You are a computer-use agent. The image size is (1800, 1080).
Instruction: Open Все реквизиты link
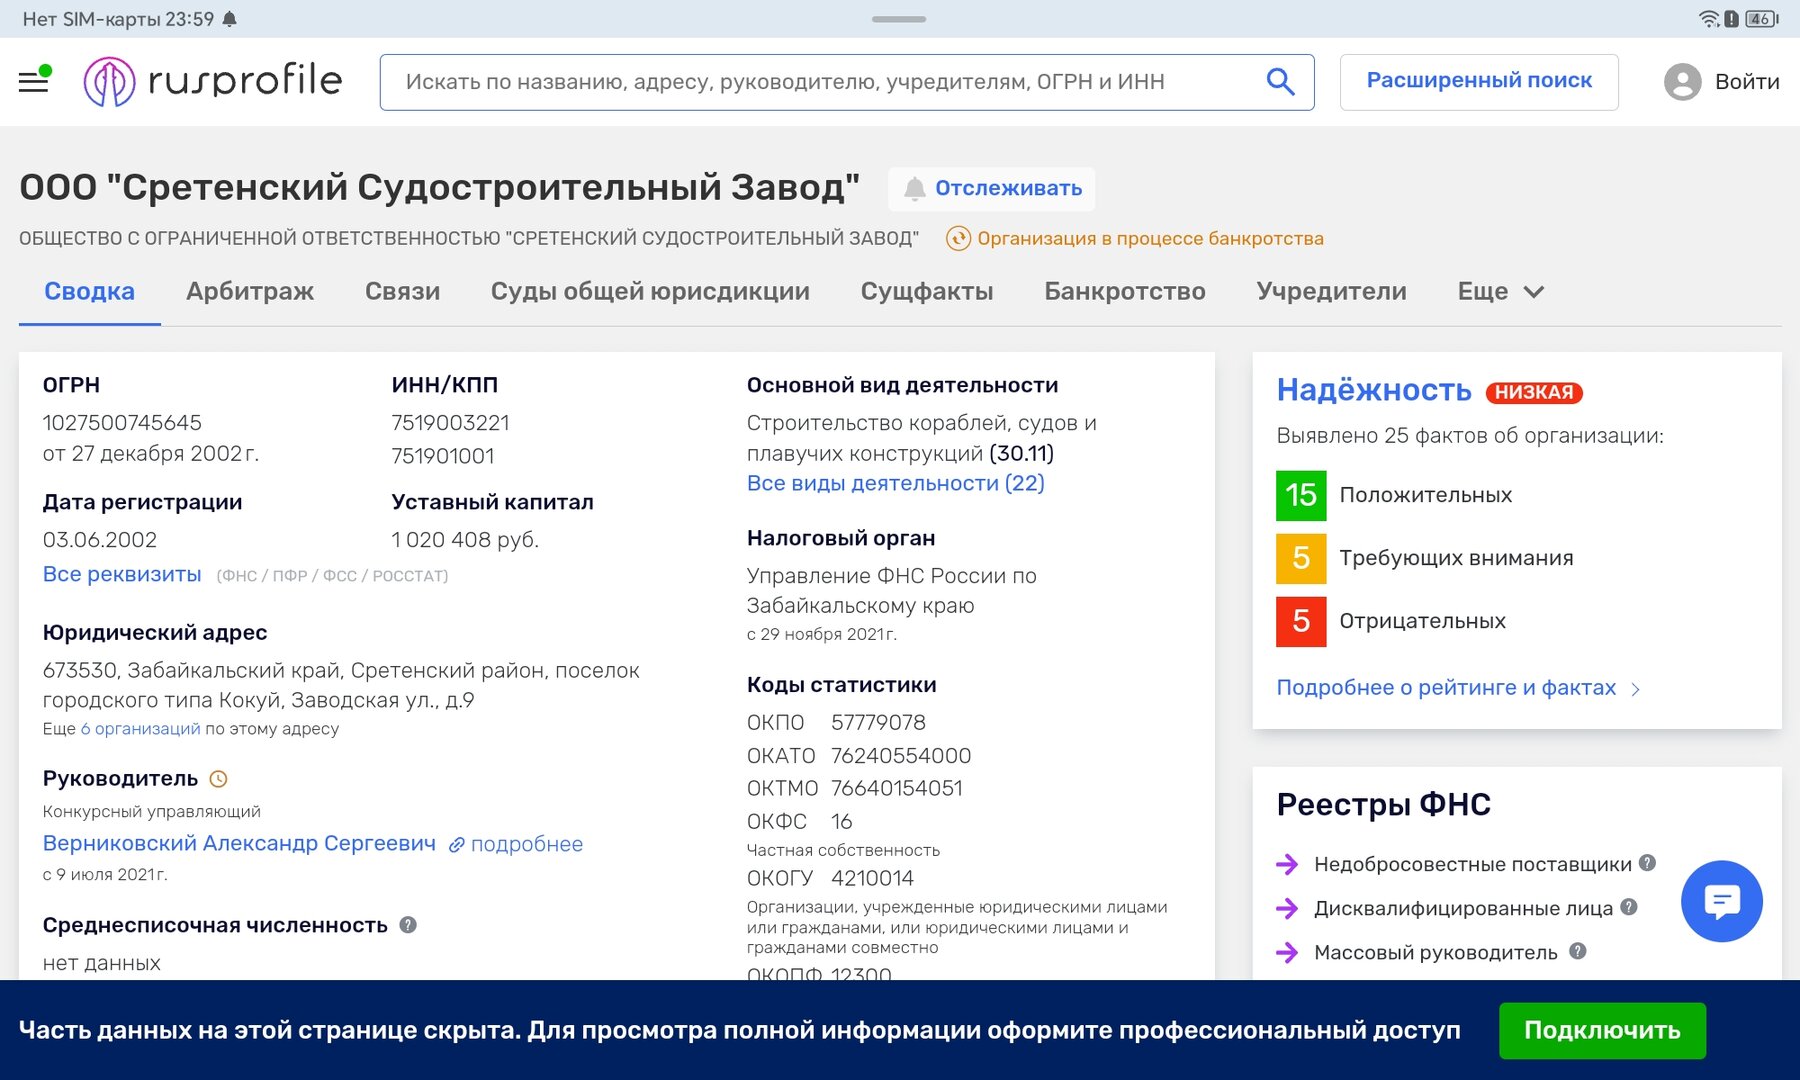click(122, 574)
